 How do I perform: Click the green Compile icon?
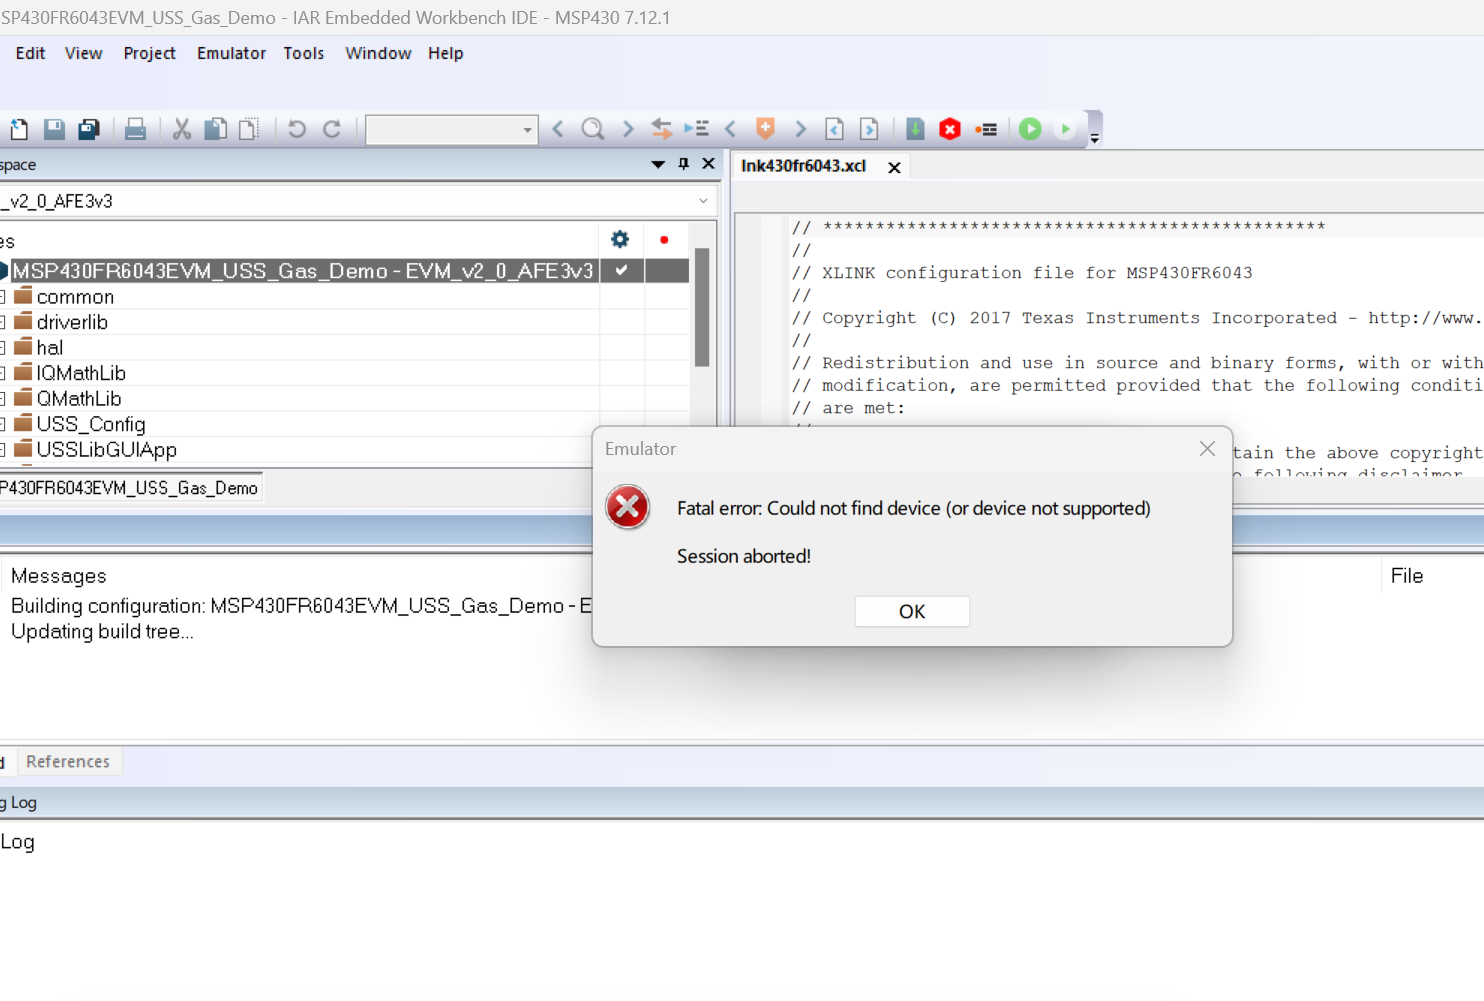pyautogui.click(x=915, y=129)
